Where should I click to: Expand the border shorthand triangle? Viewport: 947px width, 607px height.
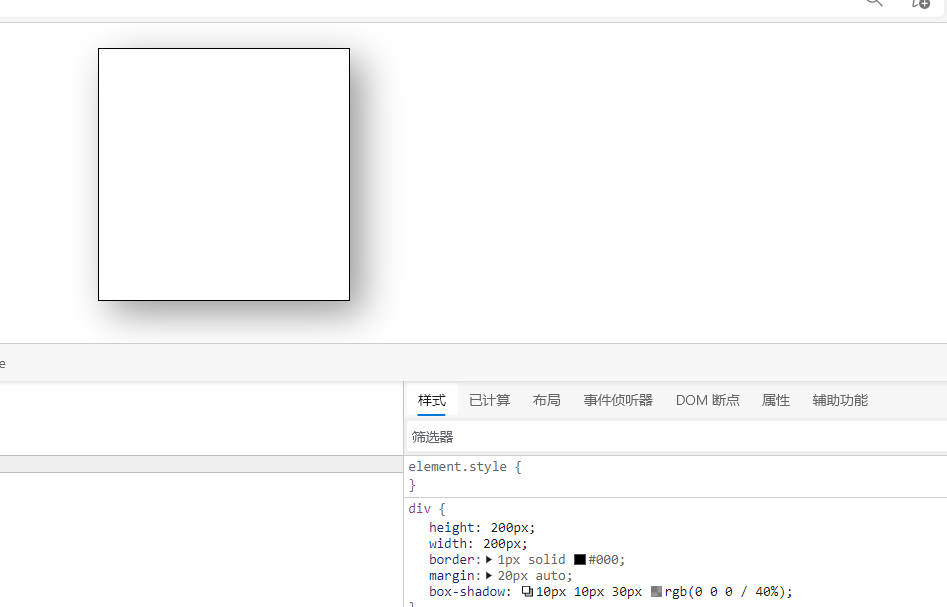489,560
